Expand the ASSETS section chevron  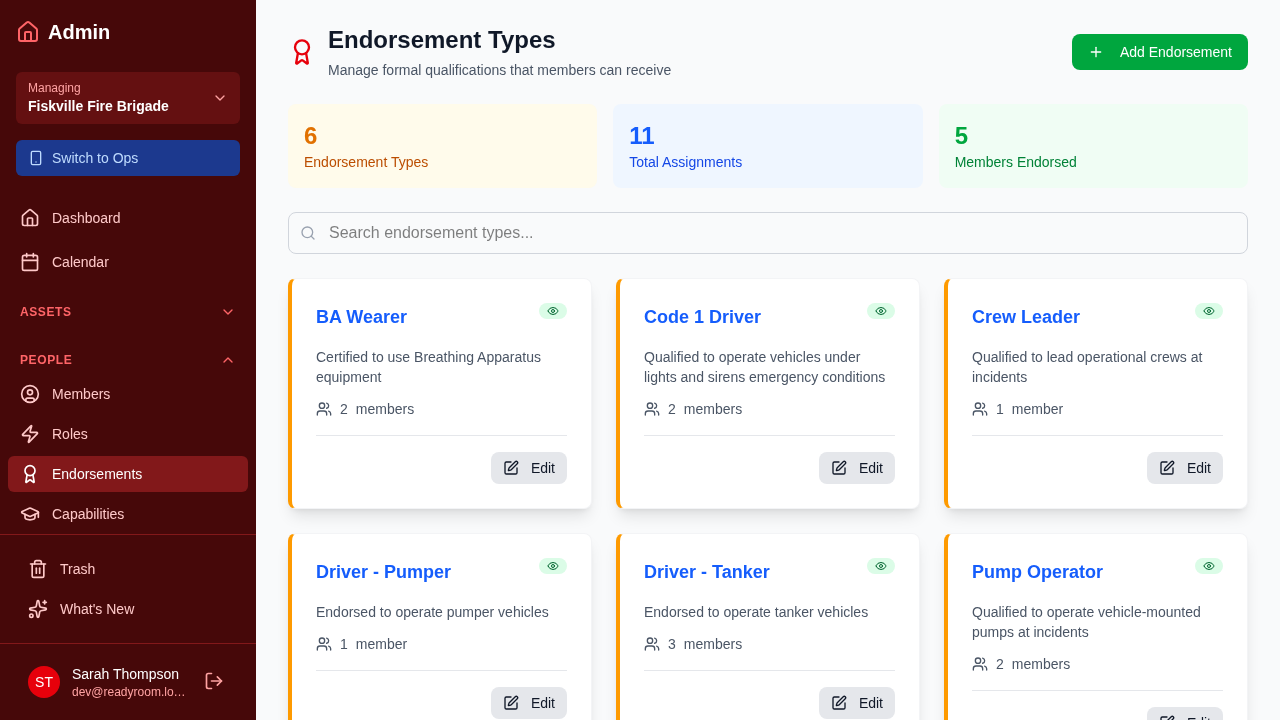pos(228,312)
